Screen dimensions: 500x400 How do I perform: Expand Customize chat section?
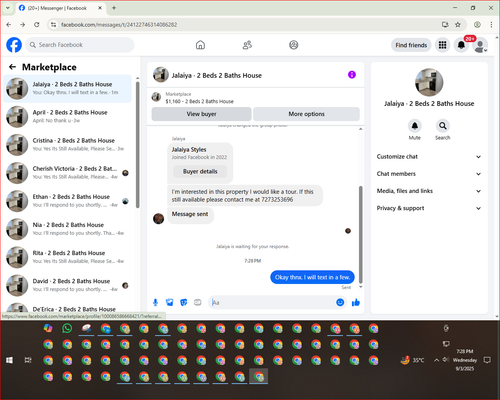click(429, 157)
